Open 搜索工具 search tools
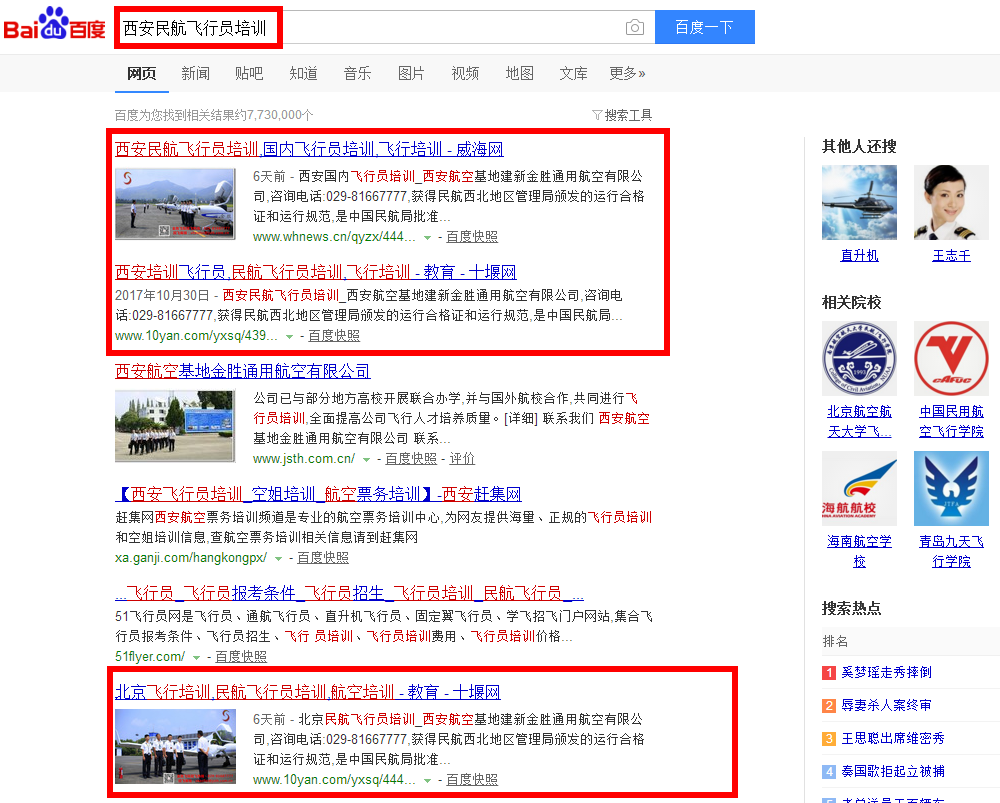The width and height of the screenshot is (1000, 803). [x=628, y=115]
